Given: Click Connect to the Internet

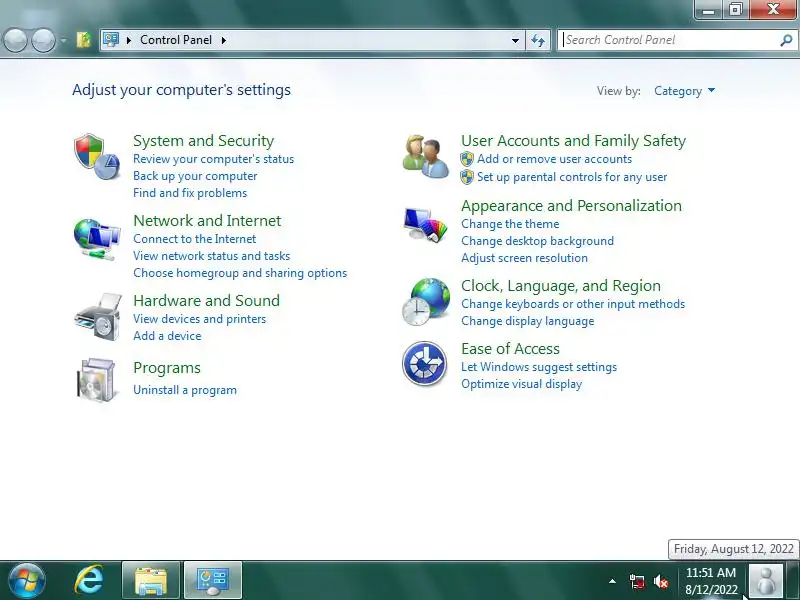Looking at the screenshot, I should tap(194, 239).
